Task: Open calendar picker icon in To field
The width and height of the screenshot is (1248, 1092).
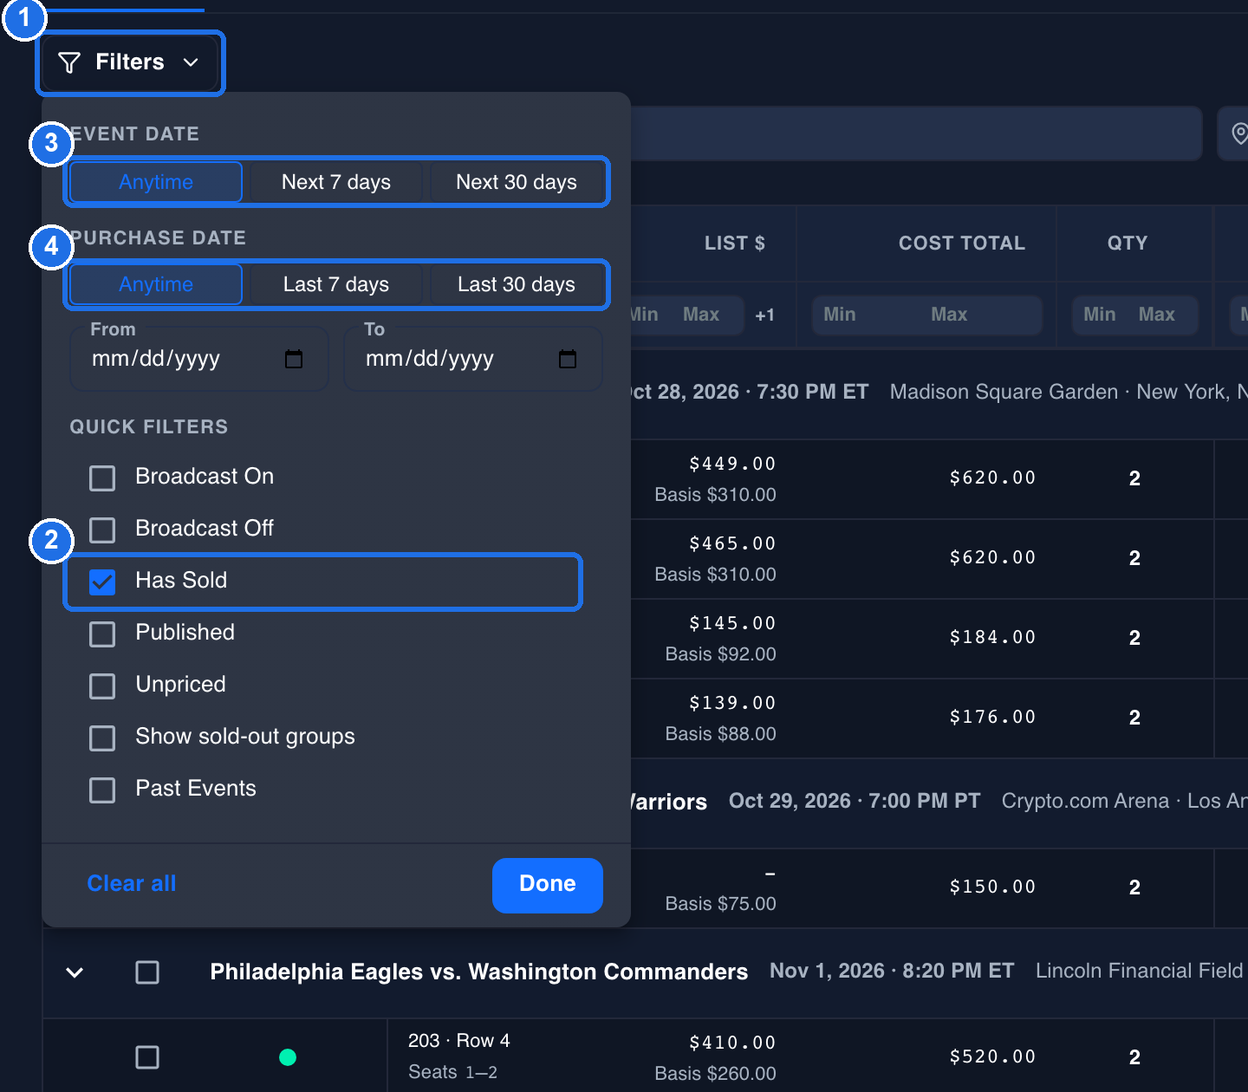Action: 568,359
